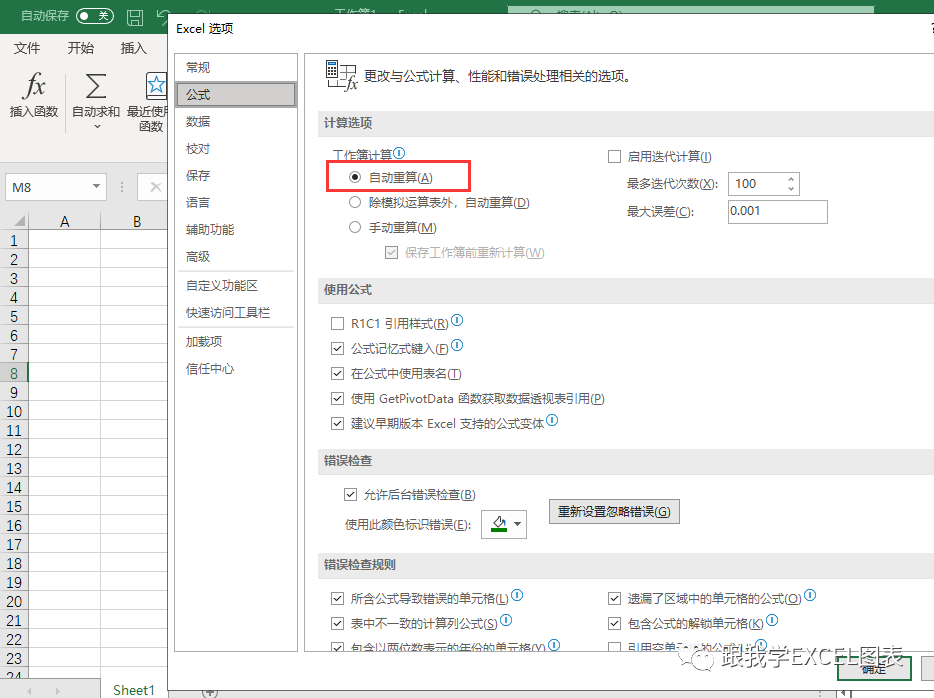Toggle 允许后台错误检查 checkbox
934x698 pixels.
tap(350, 494)
